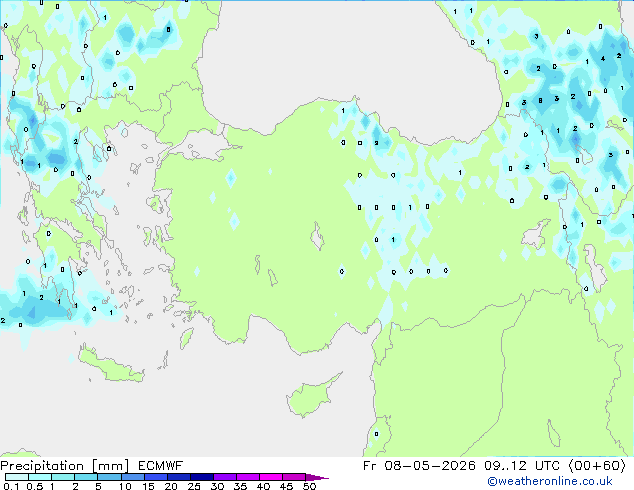Image resolution: width=634 pixels, height=490 pixels.
Task: Click the 0.1–0.5 mm legend color box
Action: pos(17,477)
